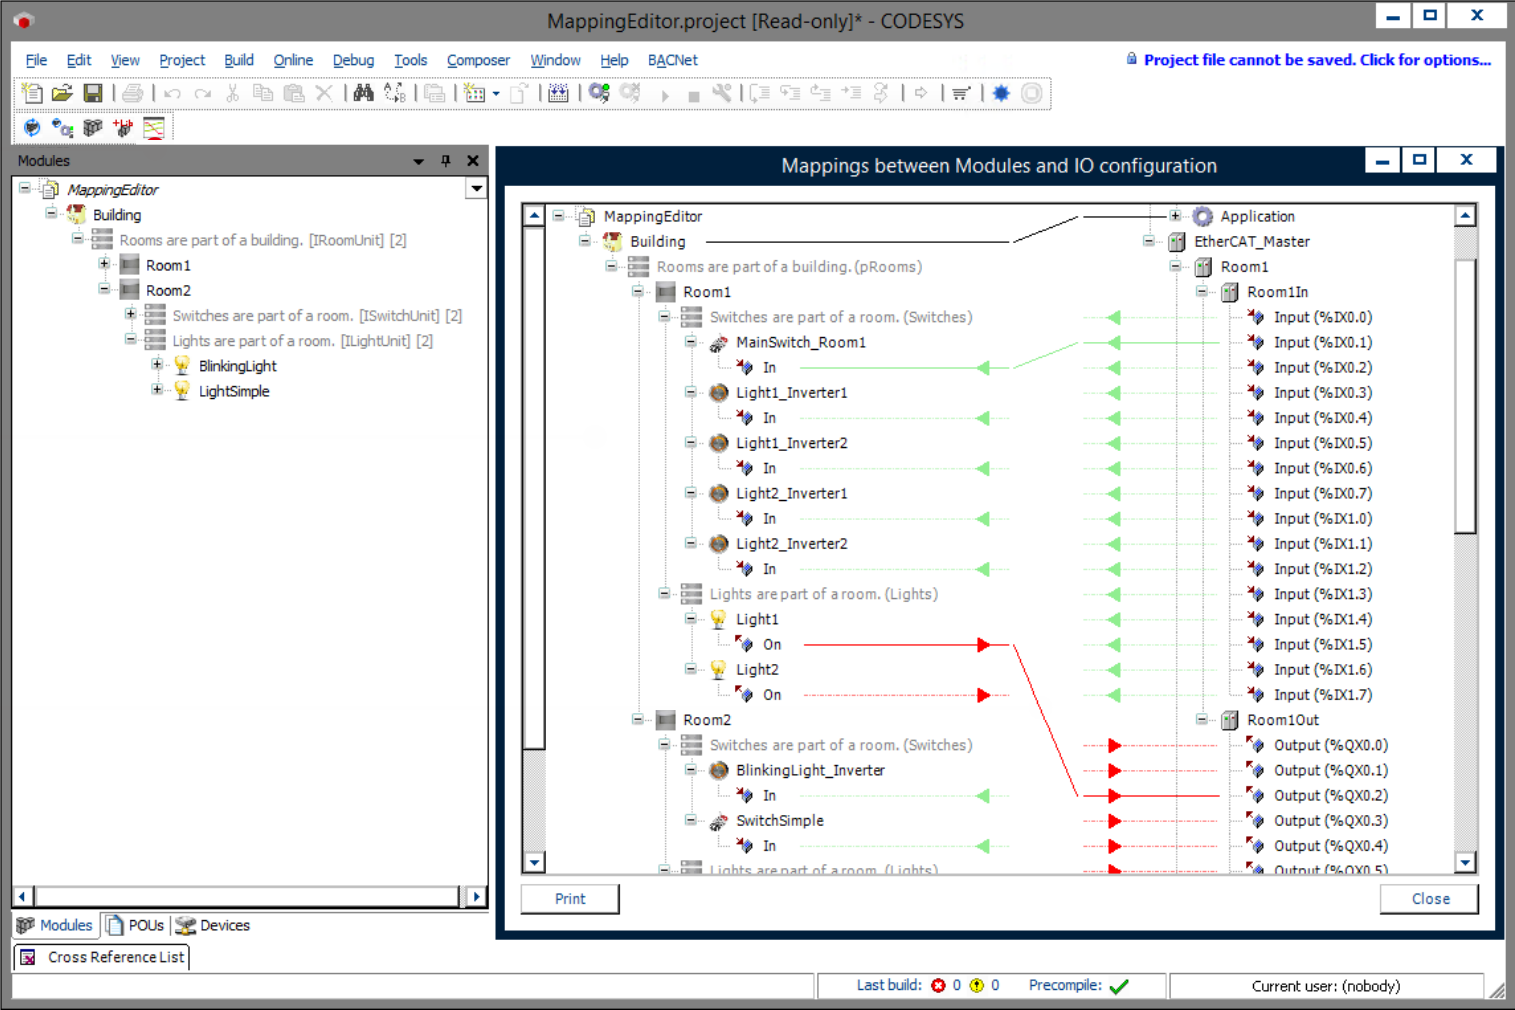Expand Room1 in the Modules tree

coord(104,265)
